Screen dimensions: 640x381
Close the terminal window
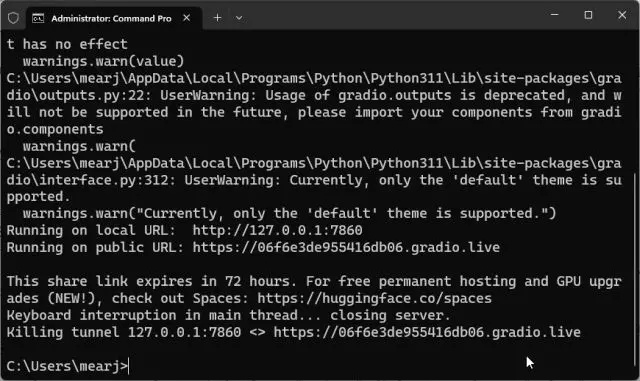tap(622, 15)
